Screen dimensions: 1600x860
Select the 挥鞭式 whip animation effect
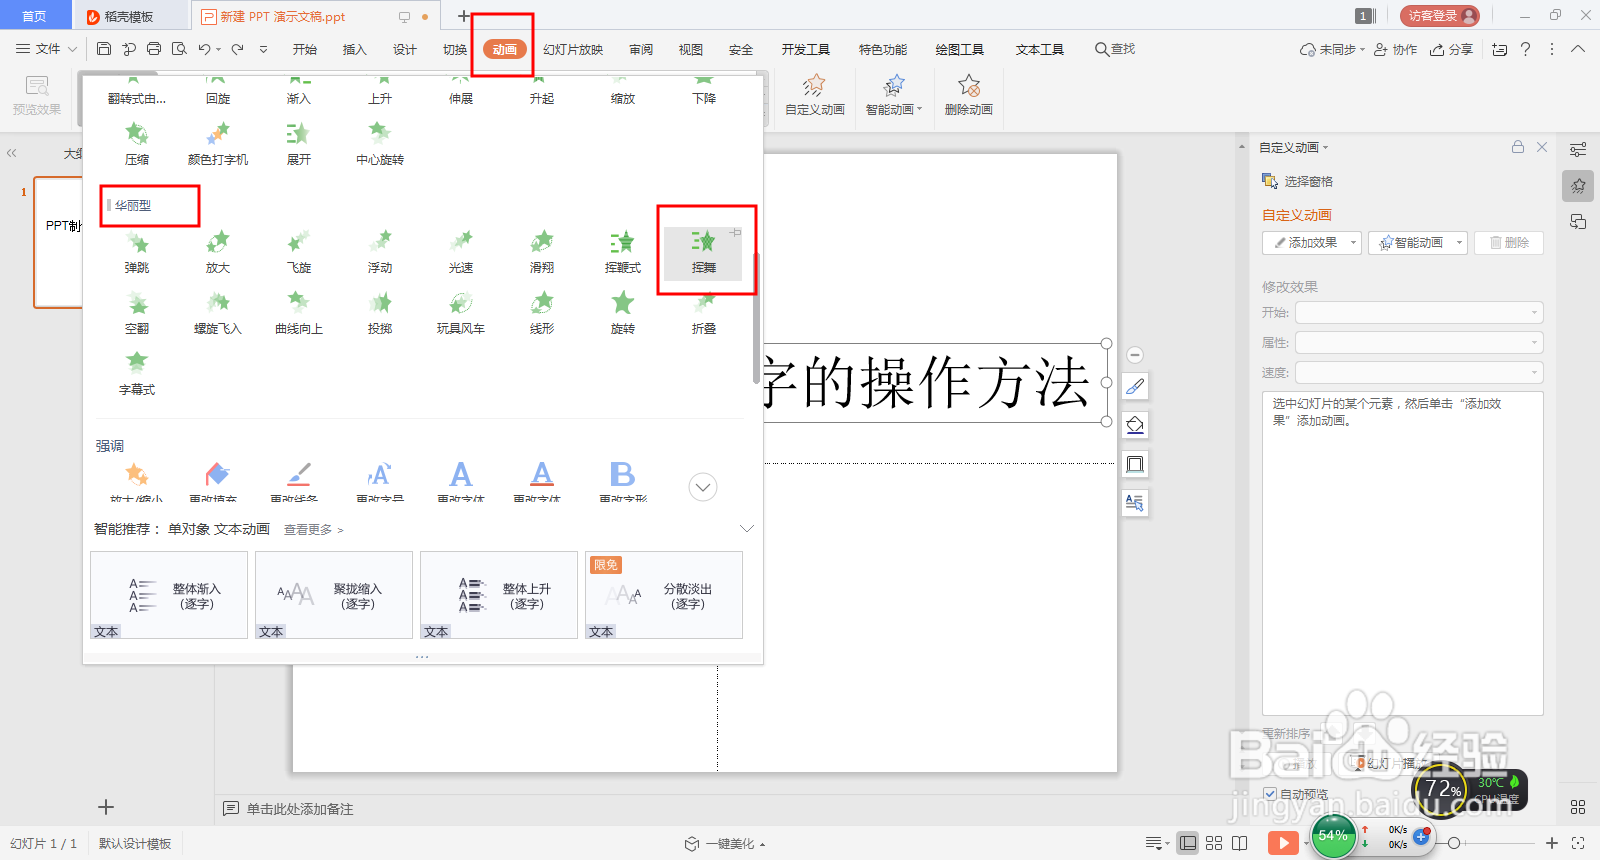(623, 252)
